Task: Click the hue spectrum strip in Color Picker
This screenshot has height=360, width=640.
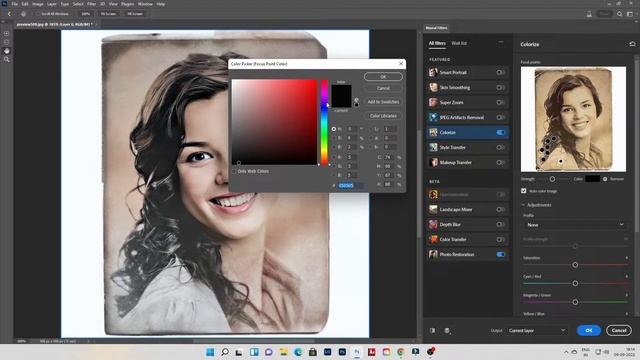Action: point(324,122)
